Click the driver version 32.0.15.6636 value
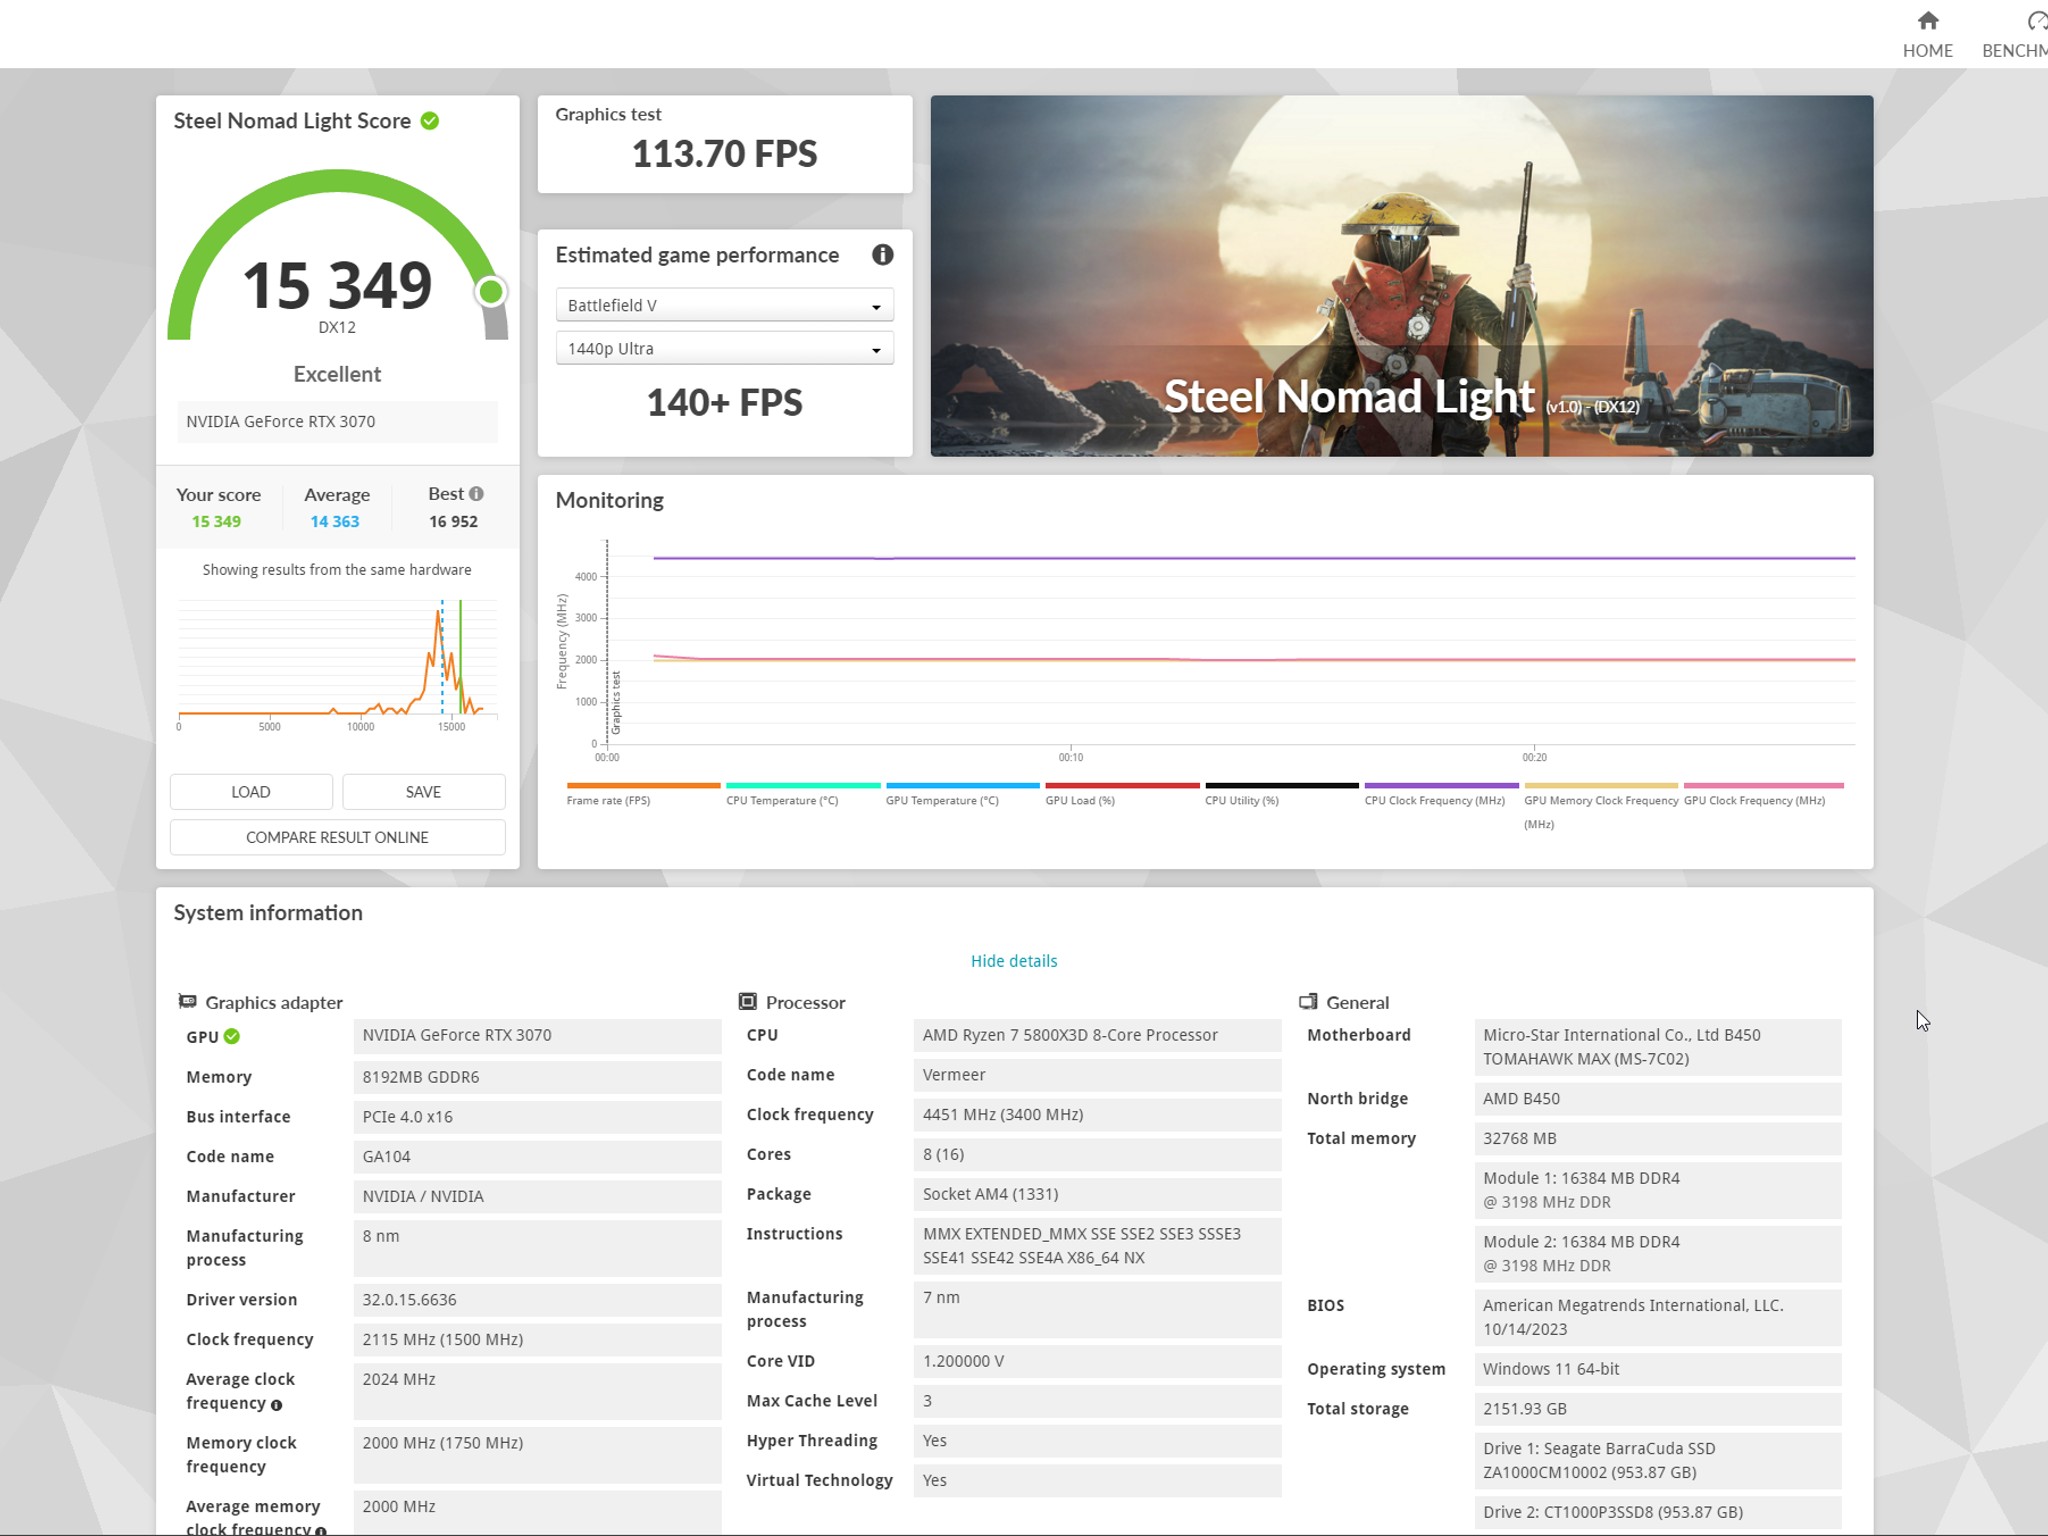This screenshot has height=1536, width=2048. (x=537, y=1300)
